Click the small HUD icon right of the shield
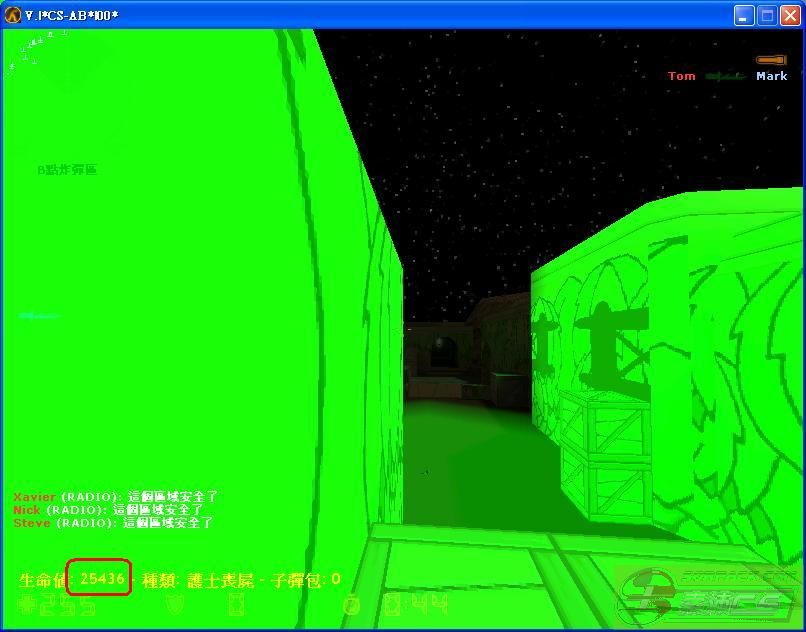This screenshot has height=632, width=806. 237,605
